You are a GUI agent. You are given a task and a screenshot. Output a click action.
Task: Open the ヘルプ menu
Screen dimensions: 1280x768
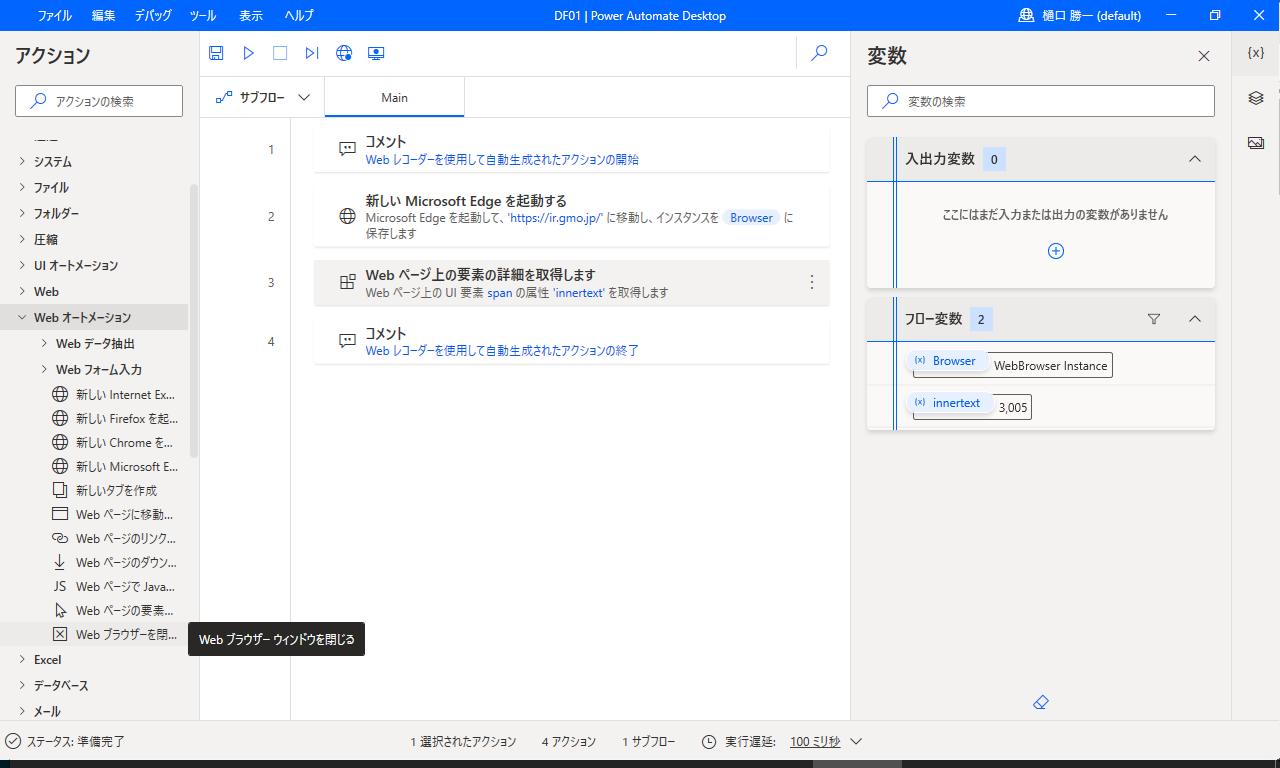299,15
